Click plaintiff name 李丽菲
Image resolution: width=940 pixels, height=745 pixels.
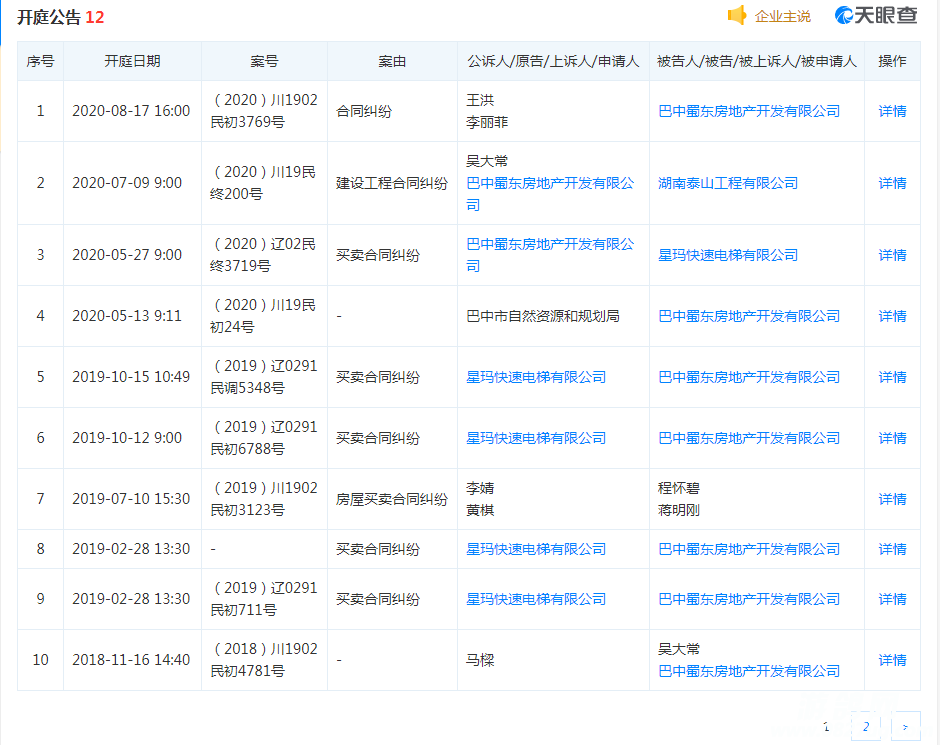pos(487,122)
